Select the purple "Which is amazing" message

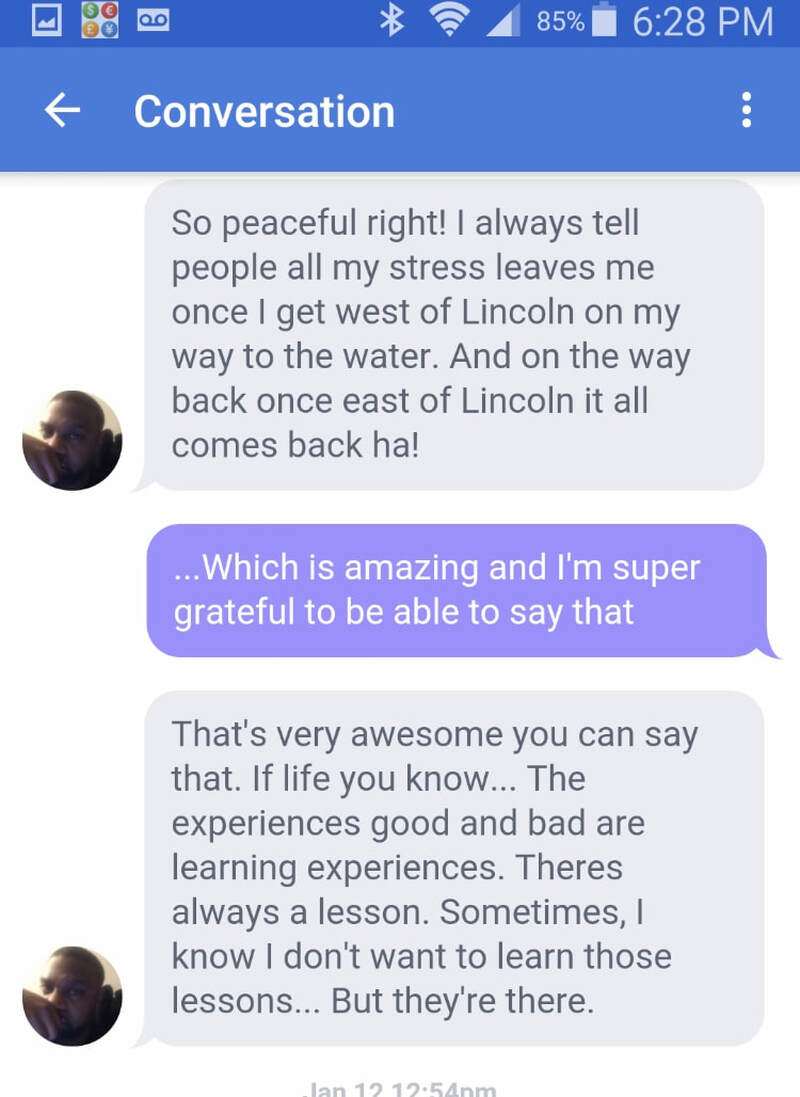pos(457,590)
